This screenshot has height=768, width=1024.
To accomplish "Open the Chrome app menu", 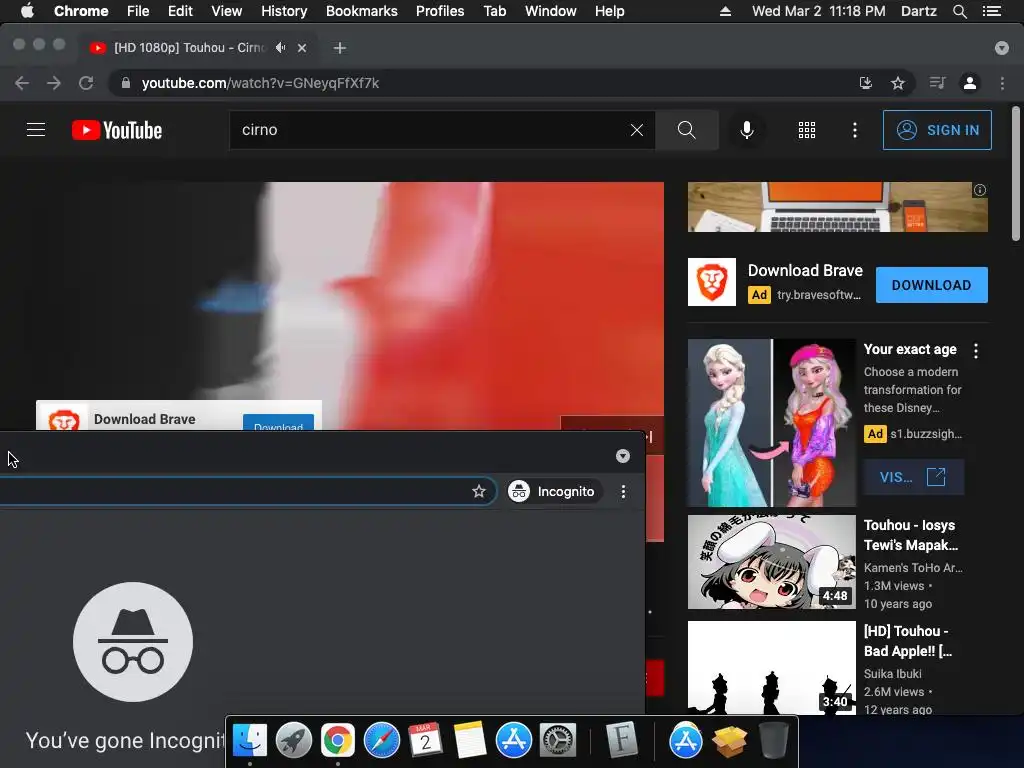I will [81, 11].
